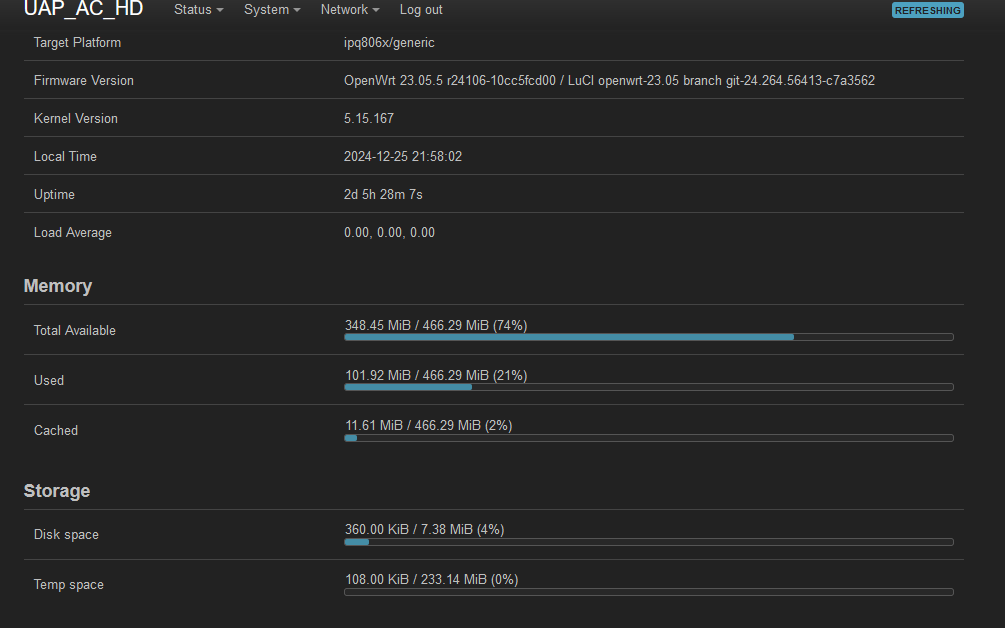Click the Uptime value 2d 5h 28m
The width and height of the screenshot is (1005, 628).
pyautogui.click(x=383, y=194)
